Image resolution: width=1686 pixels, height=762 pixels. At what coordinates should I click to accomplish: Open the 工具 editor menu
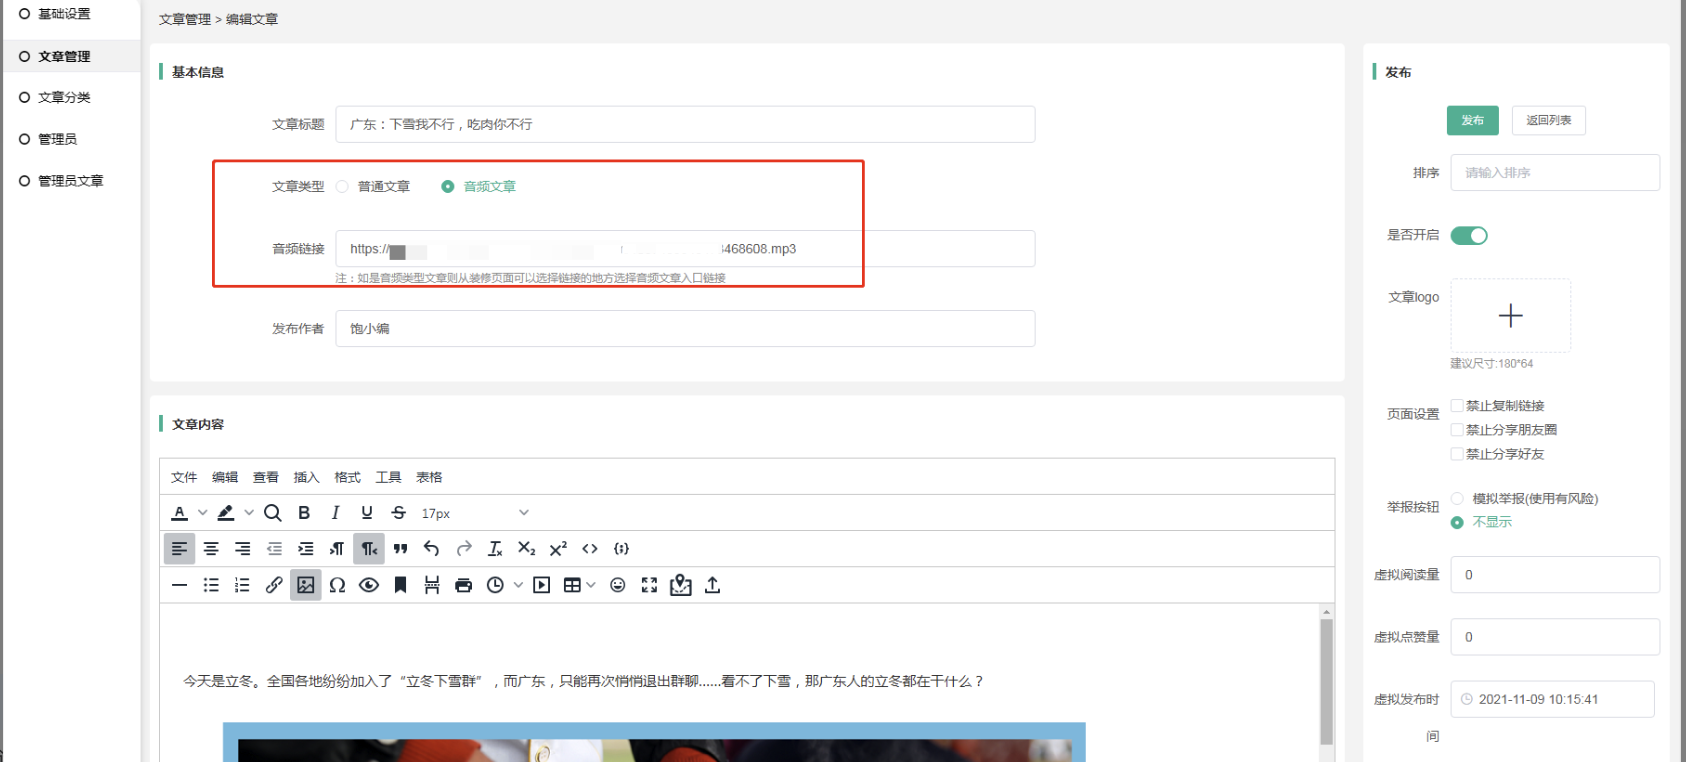388,477
